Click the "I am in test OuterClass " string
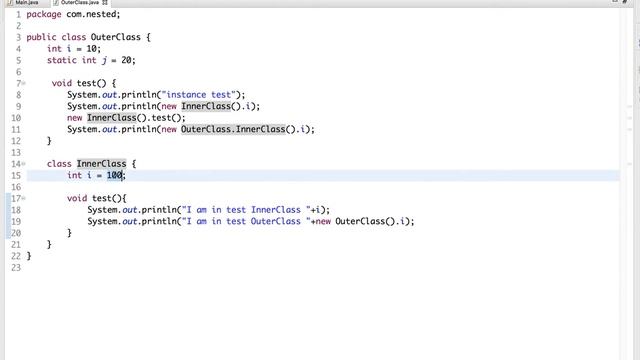This screenshot has height=360, width=640. [x=246, y=221]
